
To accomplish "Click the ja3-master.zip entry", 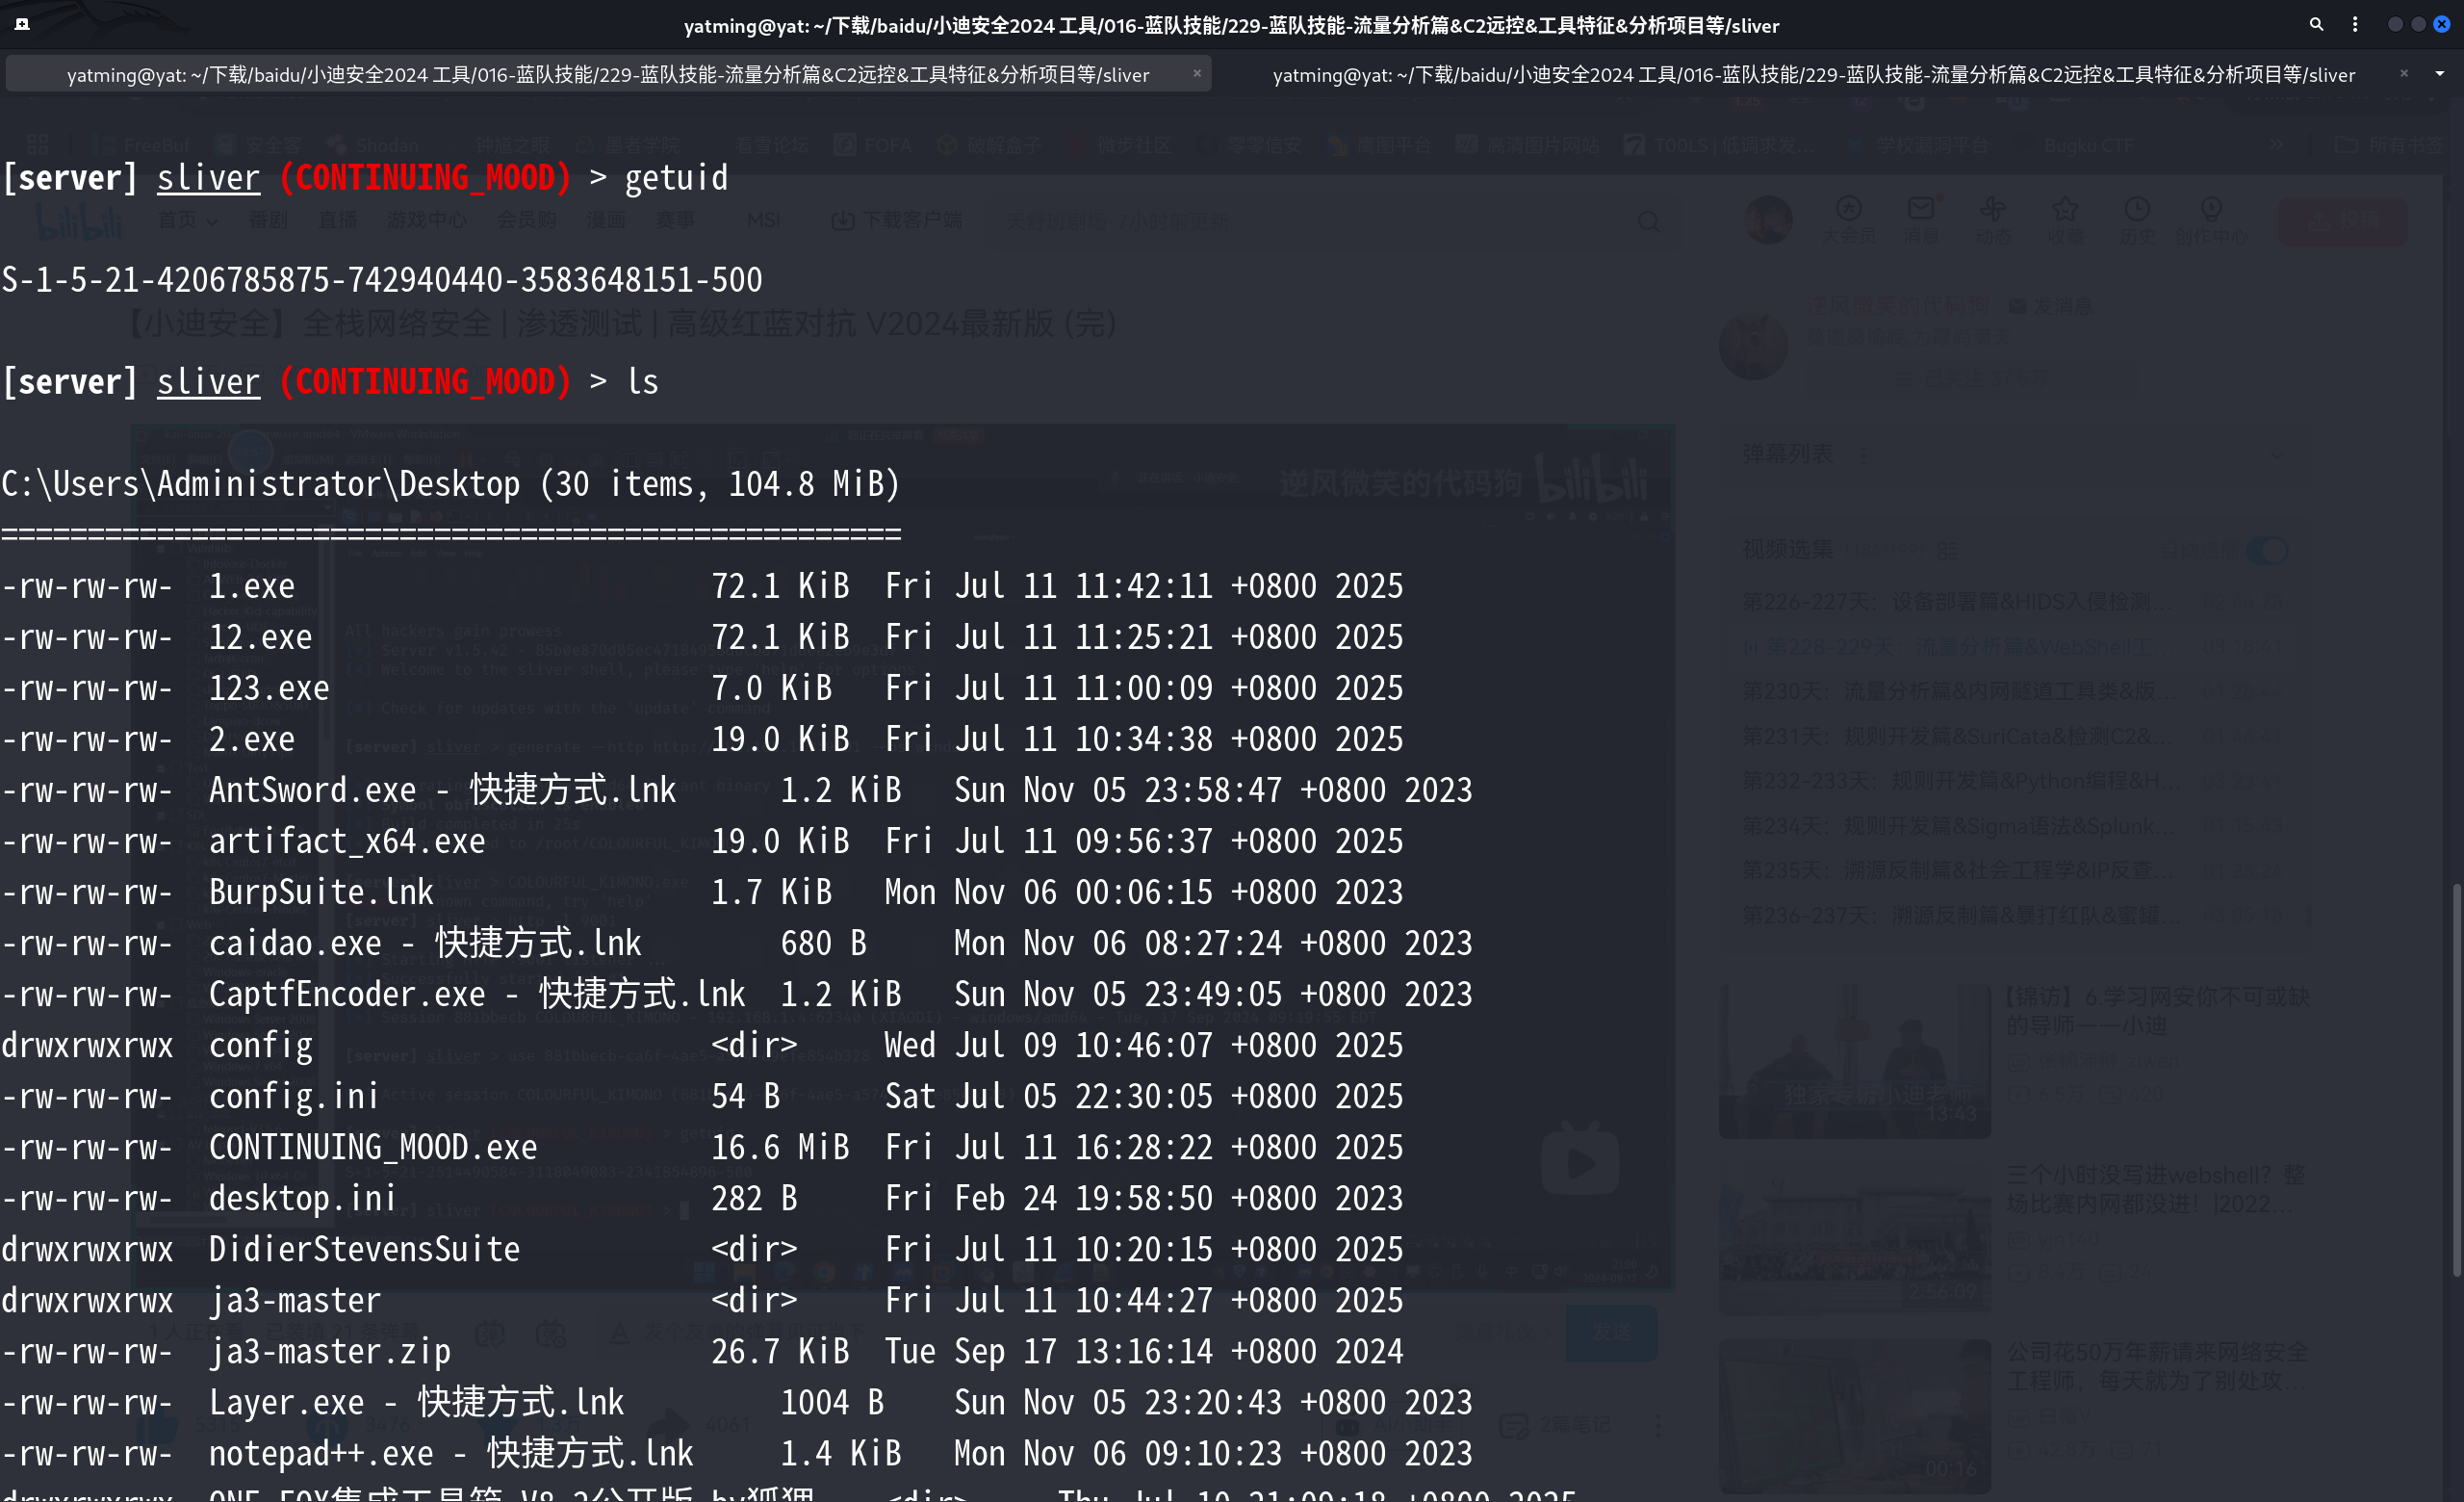I will click(x=329, y=1351).
